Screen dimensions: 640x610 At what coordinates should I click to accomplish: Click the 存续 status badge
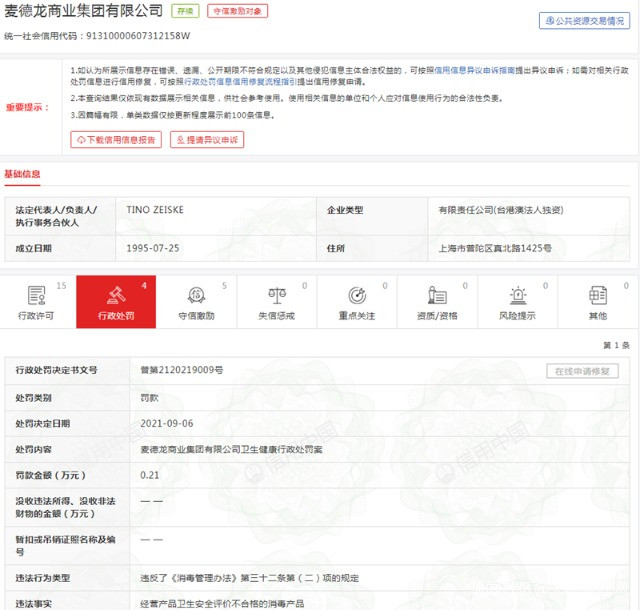click(185, 11)
